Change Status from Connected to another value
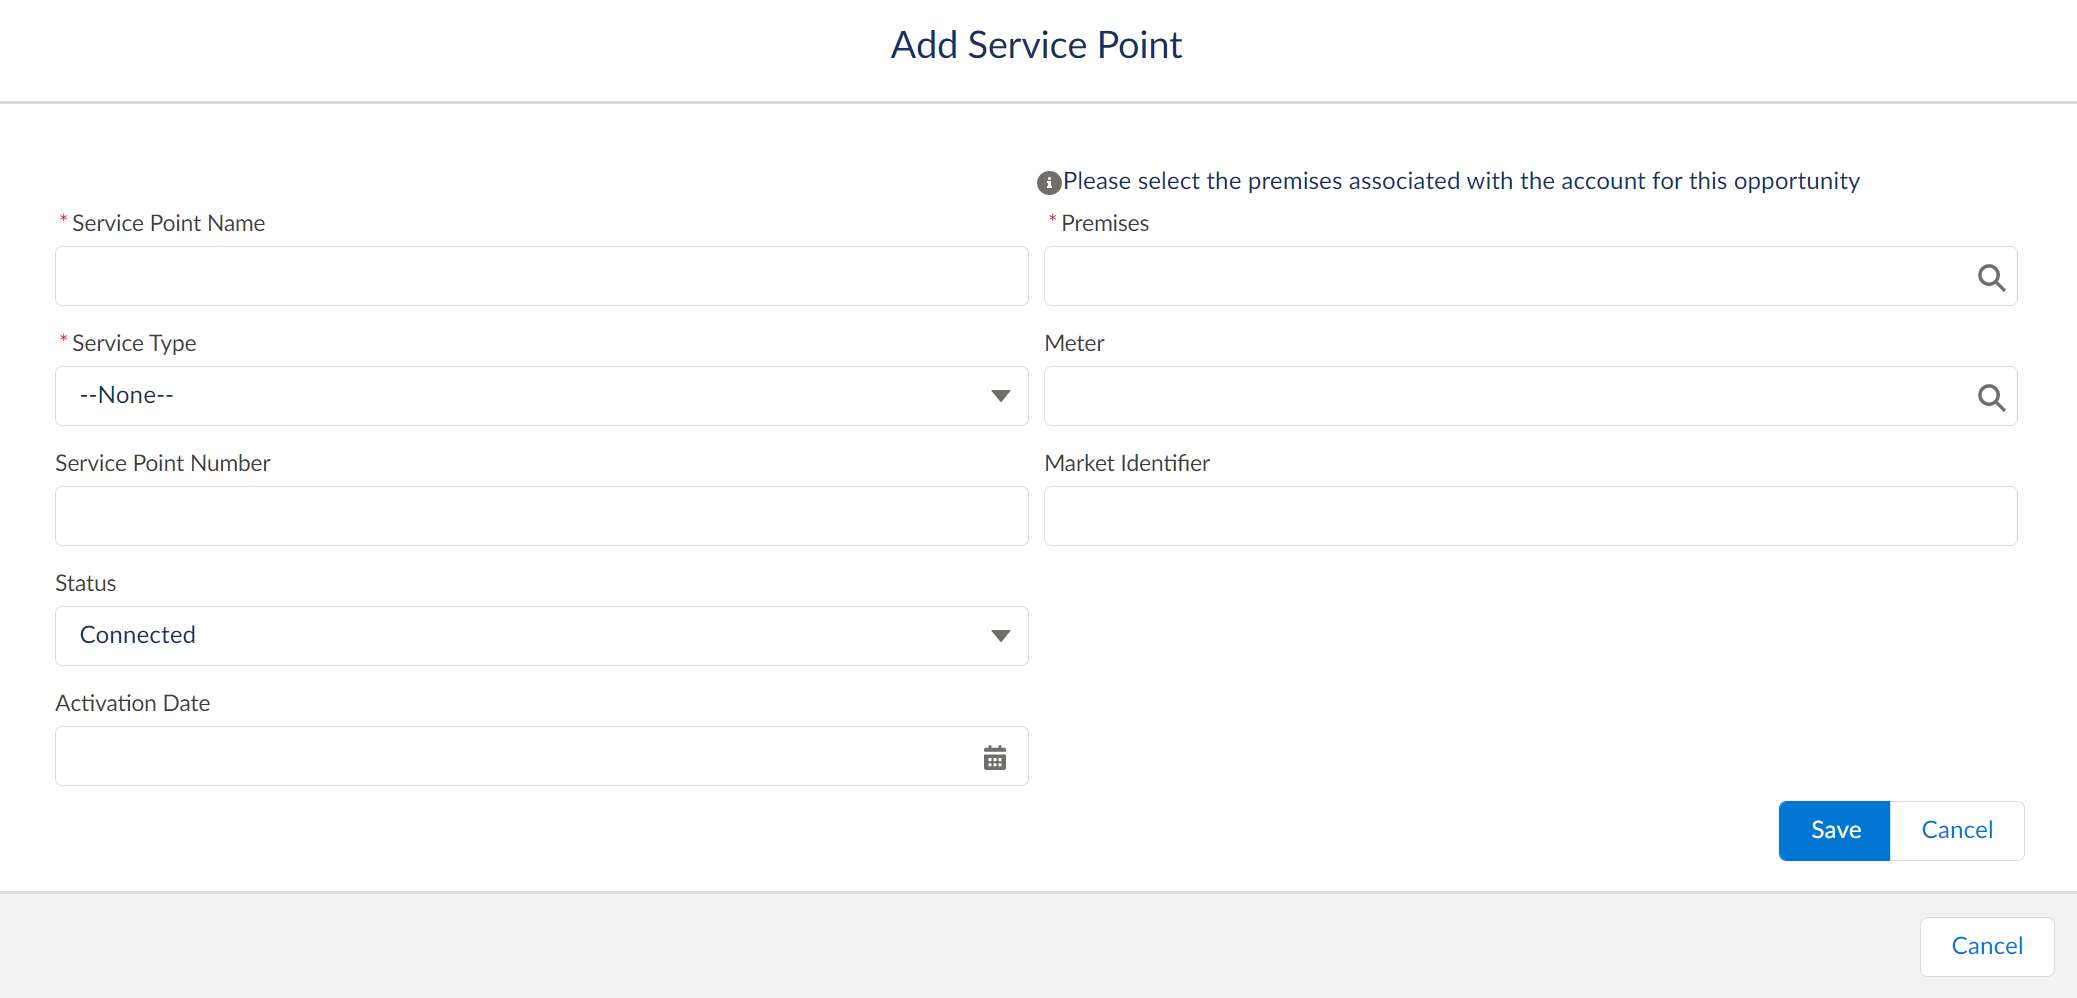Screen dimensions: 2077x998 tap(540, 635)
